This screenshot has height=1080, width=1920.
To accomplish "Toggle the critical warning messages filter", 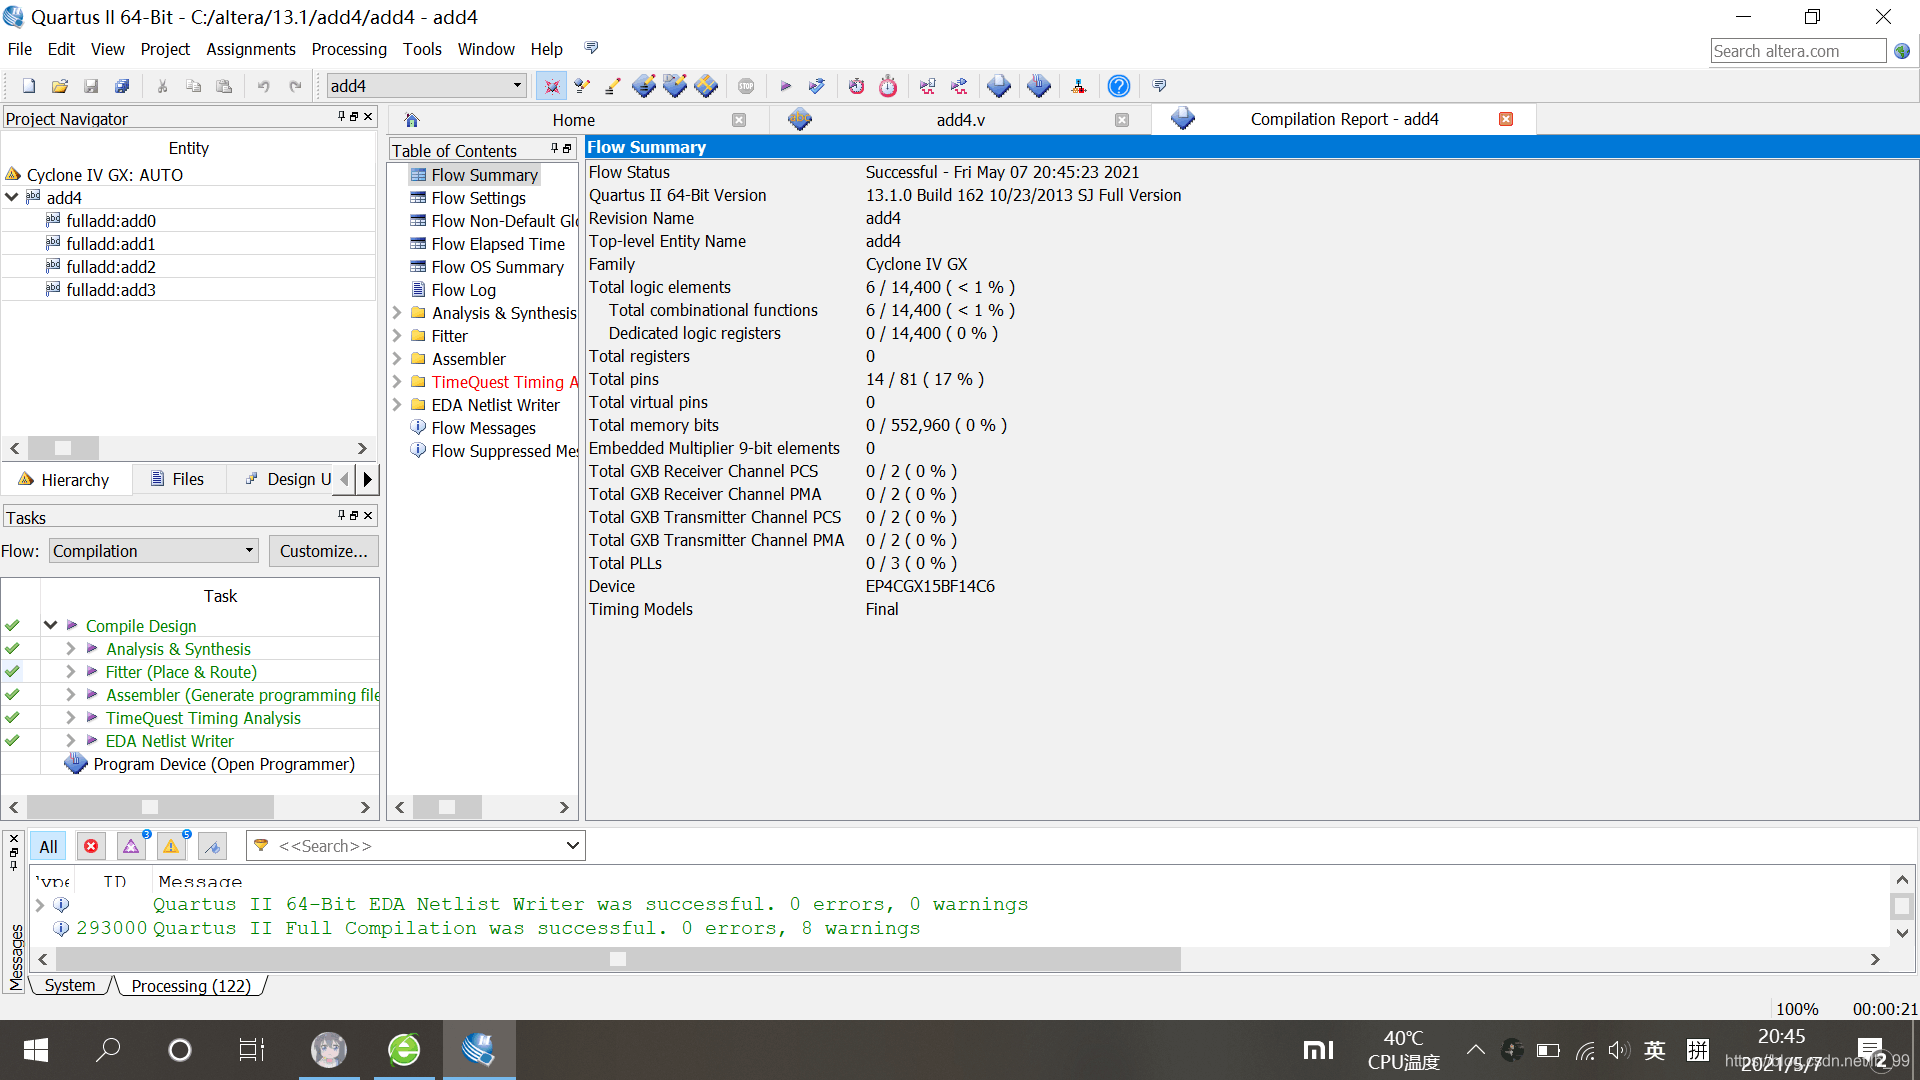I will coord(131,847).
